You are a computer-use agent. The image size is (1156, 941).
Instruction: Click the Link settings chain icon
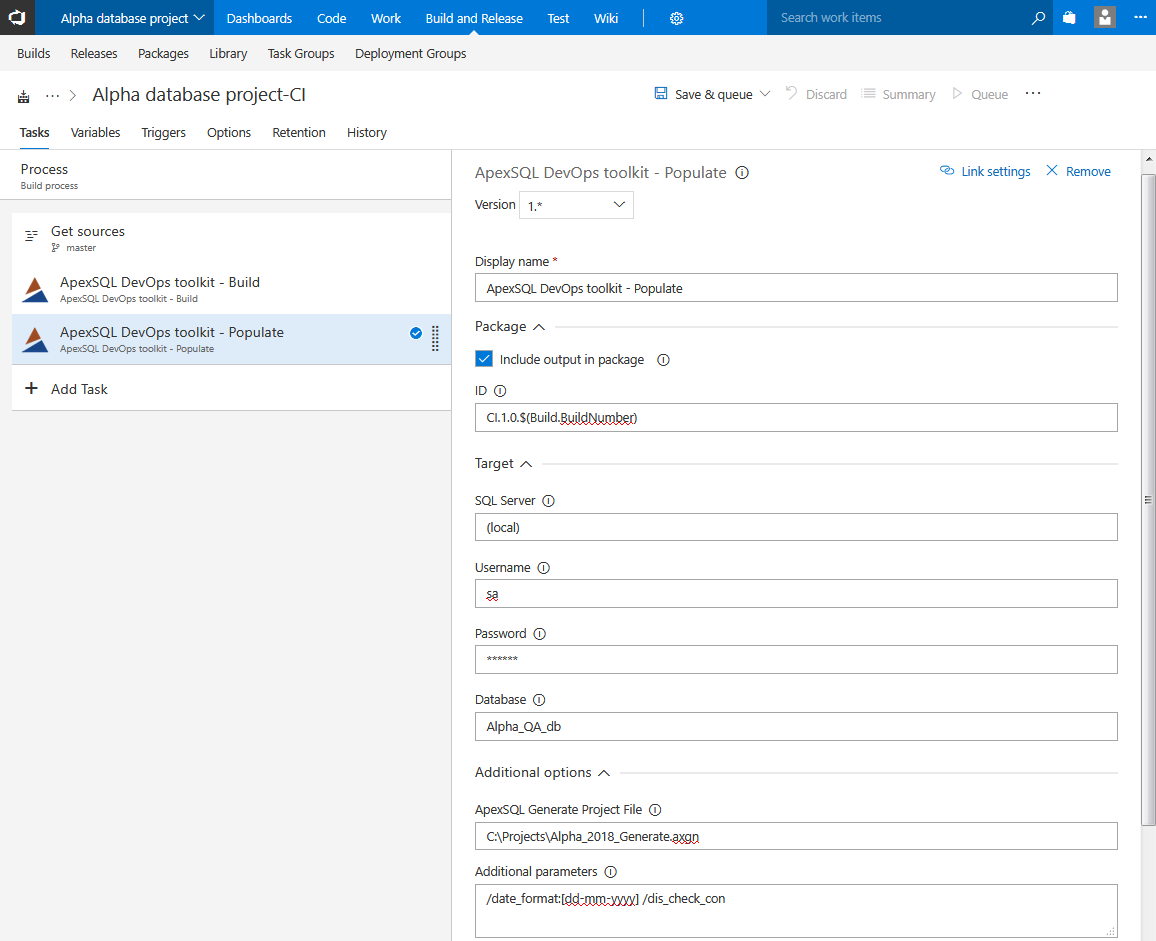(947, 170)
